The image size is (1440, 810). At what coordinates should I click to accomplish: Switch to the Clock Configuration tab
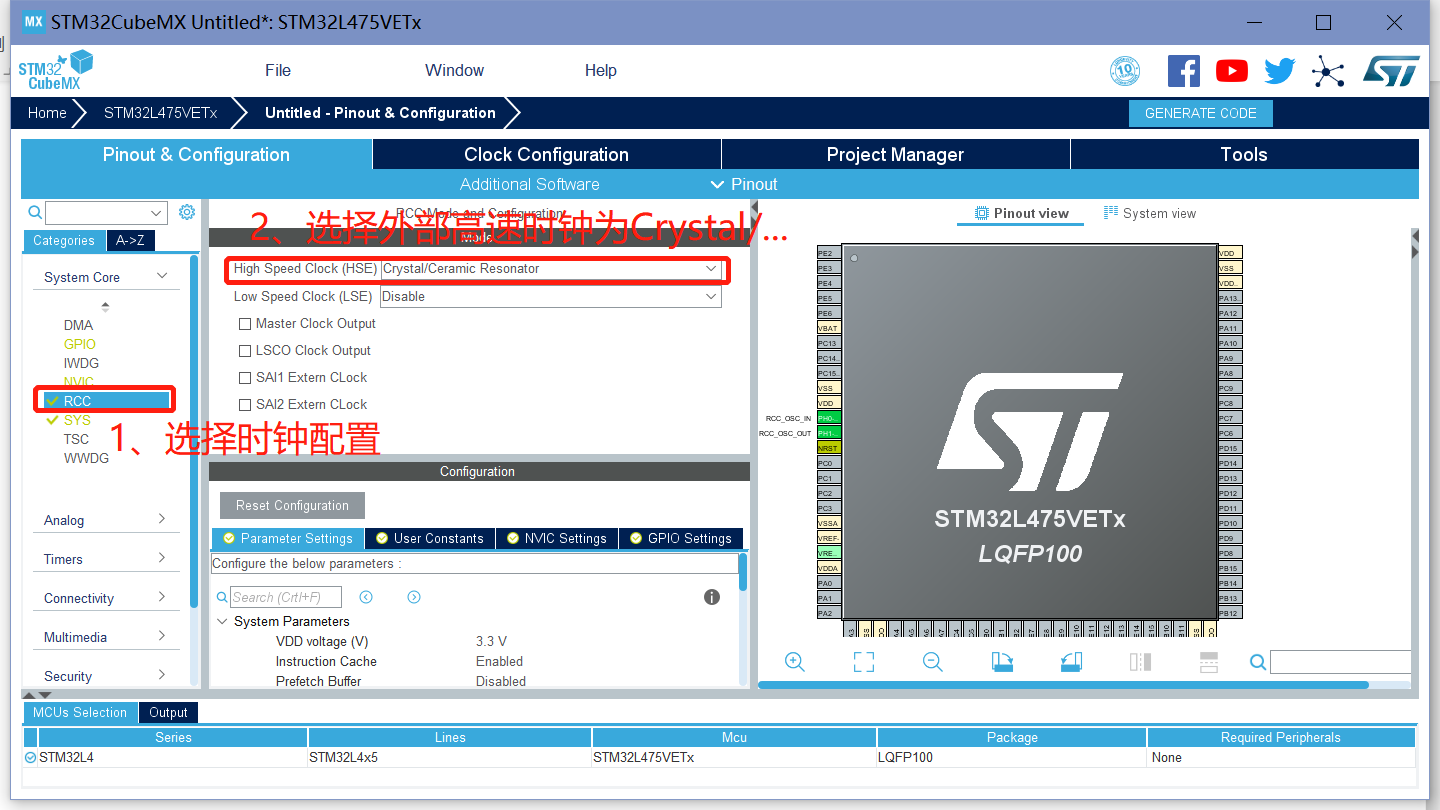(546, 154)
